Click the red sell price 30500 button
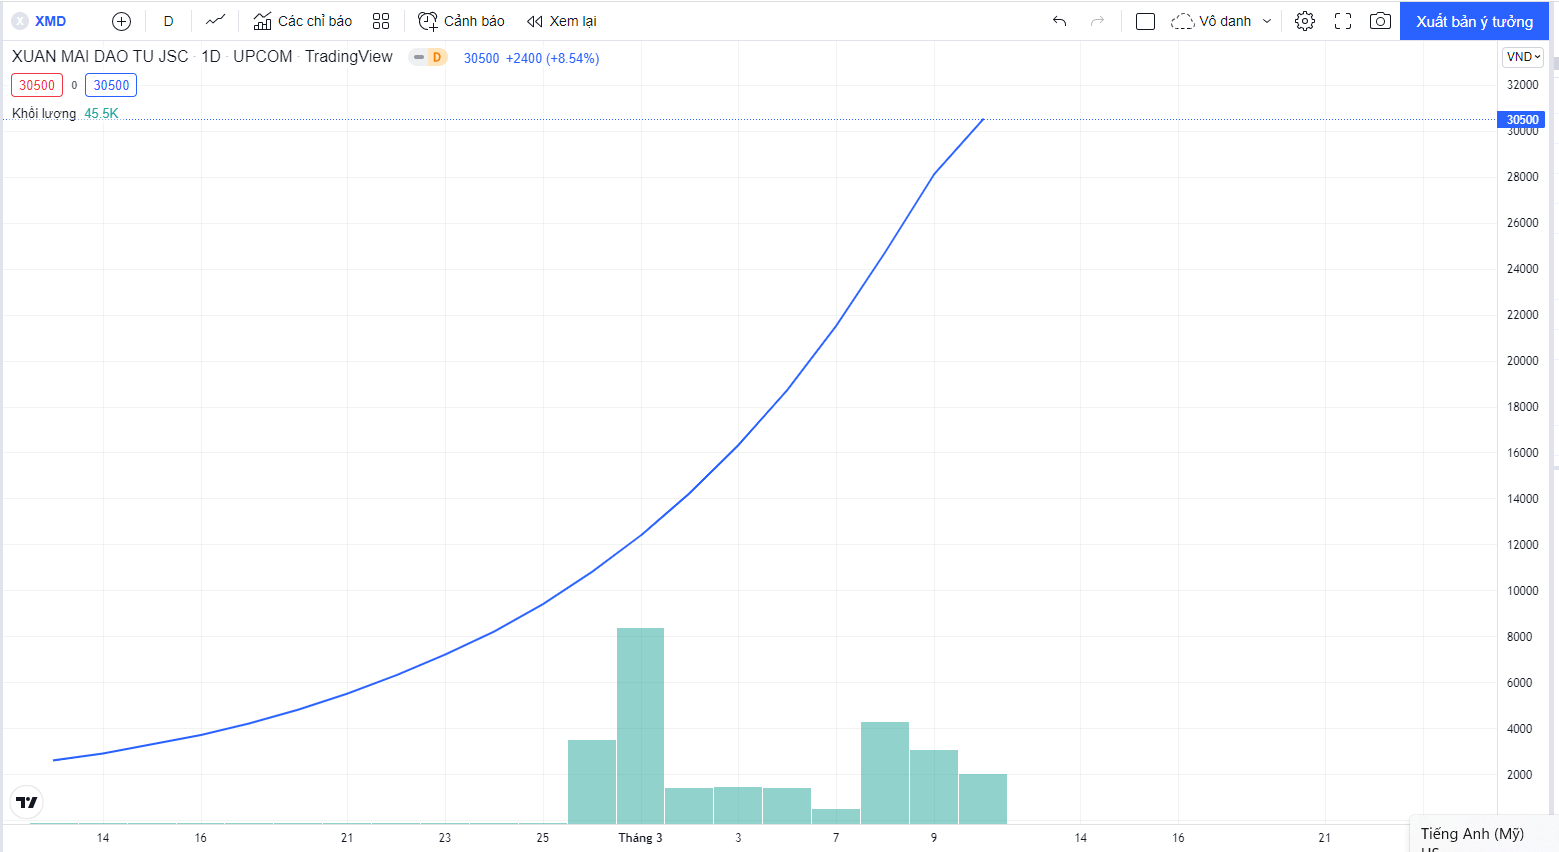The width and height of the screenshot is (1559, 852). [x=37, y=86]
